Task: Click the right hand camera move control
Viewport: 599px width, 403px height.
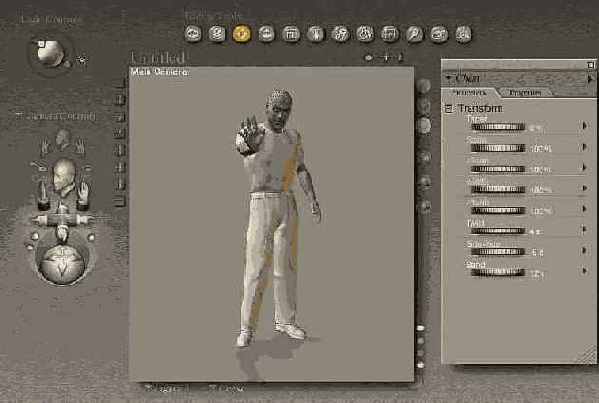Action: pos(83,195)
